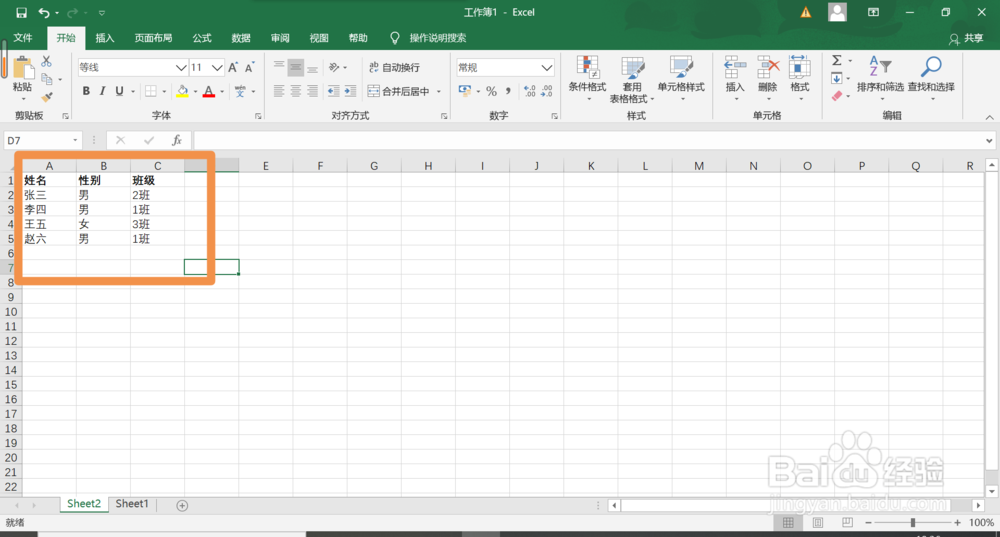Insert function with fx icon
Screen dimensions: 1000x537
[x=177, y=140]
